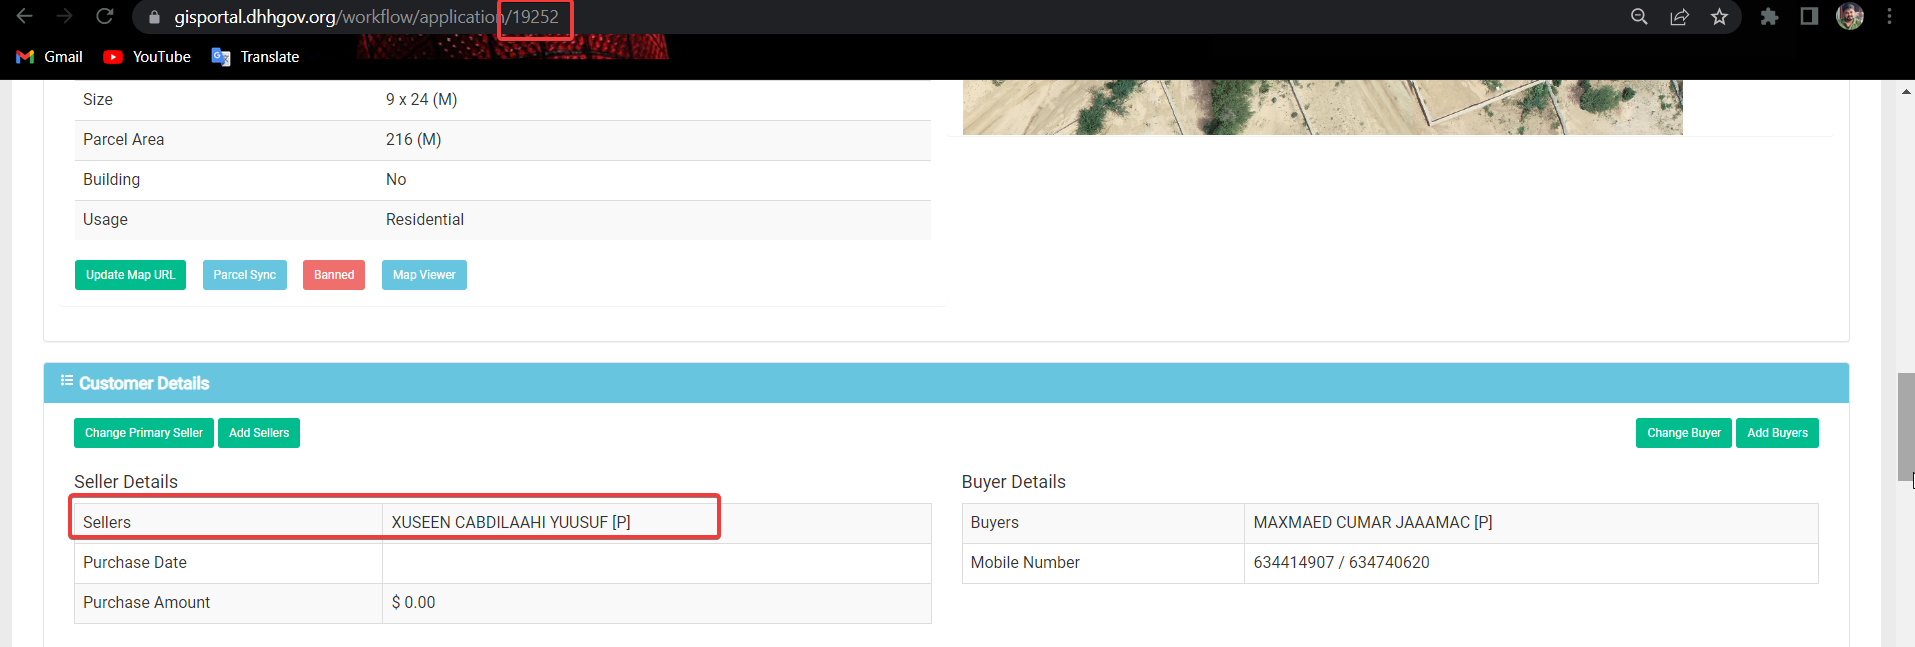Screen dimensions: 1915x647
Task: Select the Size value 9 x 24 (M)
Action: (x=421, y=99)
